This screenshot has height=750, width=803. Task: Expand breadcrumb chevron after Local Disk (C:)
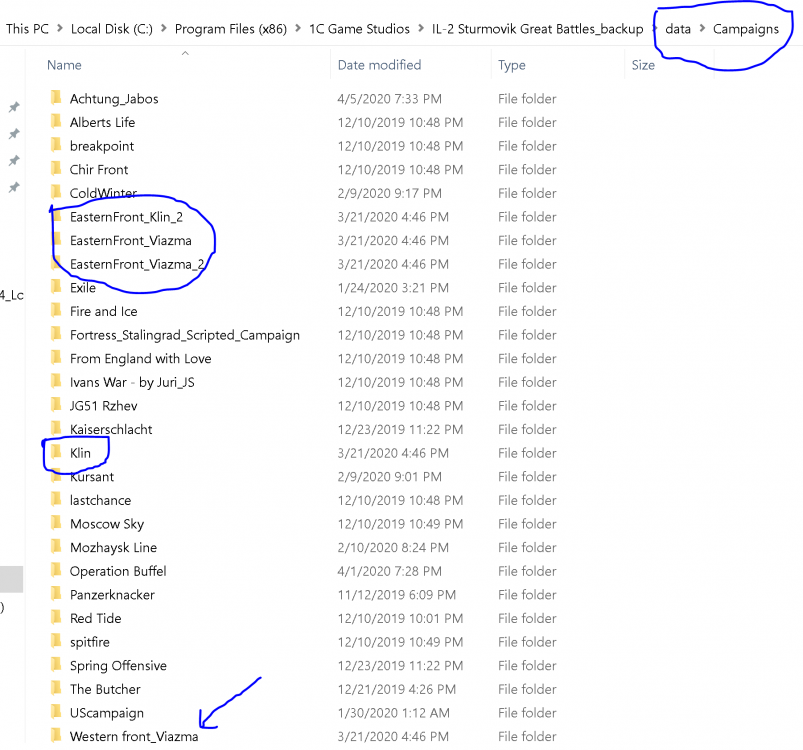coord(164,29)
